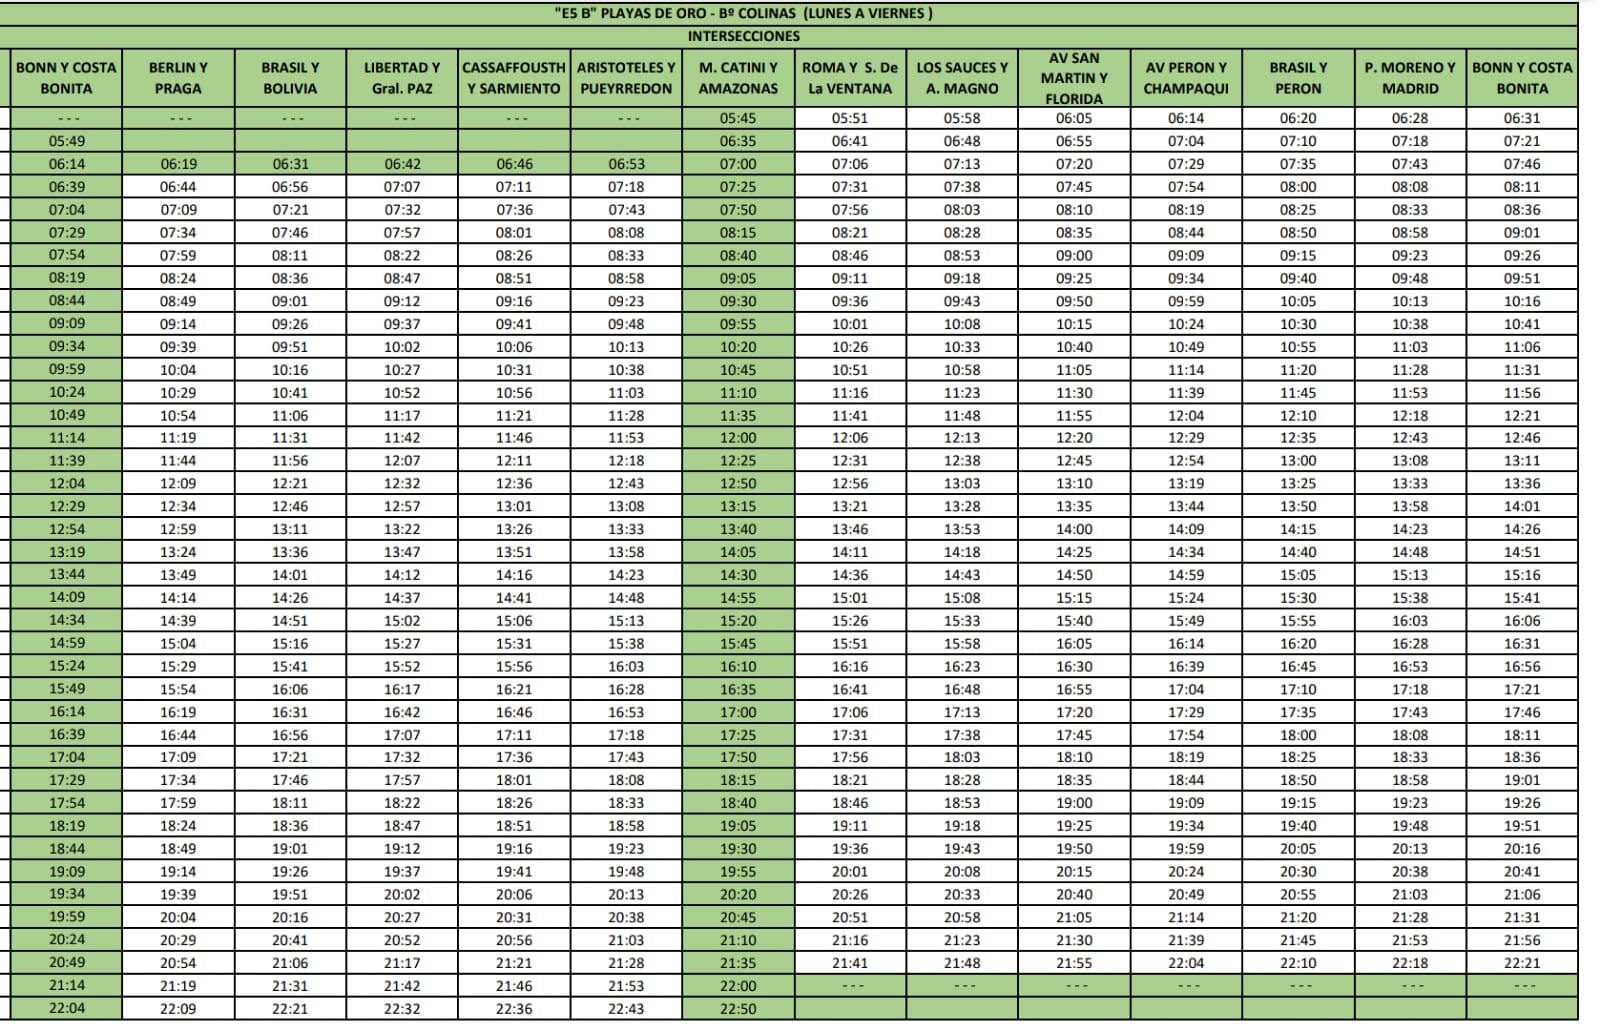The width and height of the screenshot is (1600, 1030).
Task: Select 22:04 in the first column's last row
Action: click(67, 1008)
